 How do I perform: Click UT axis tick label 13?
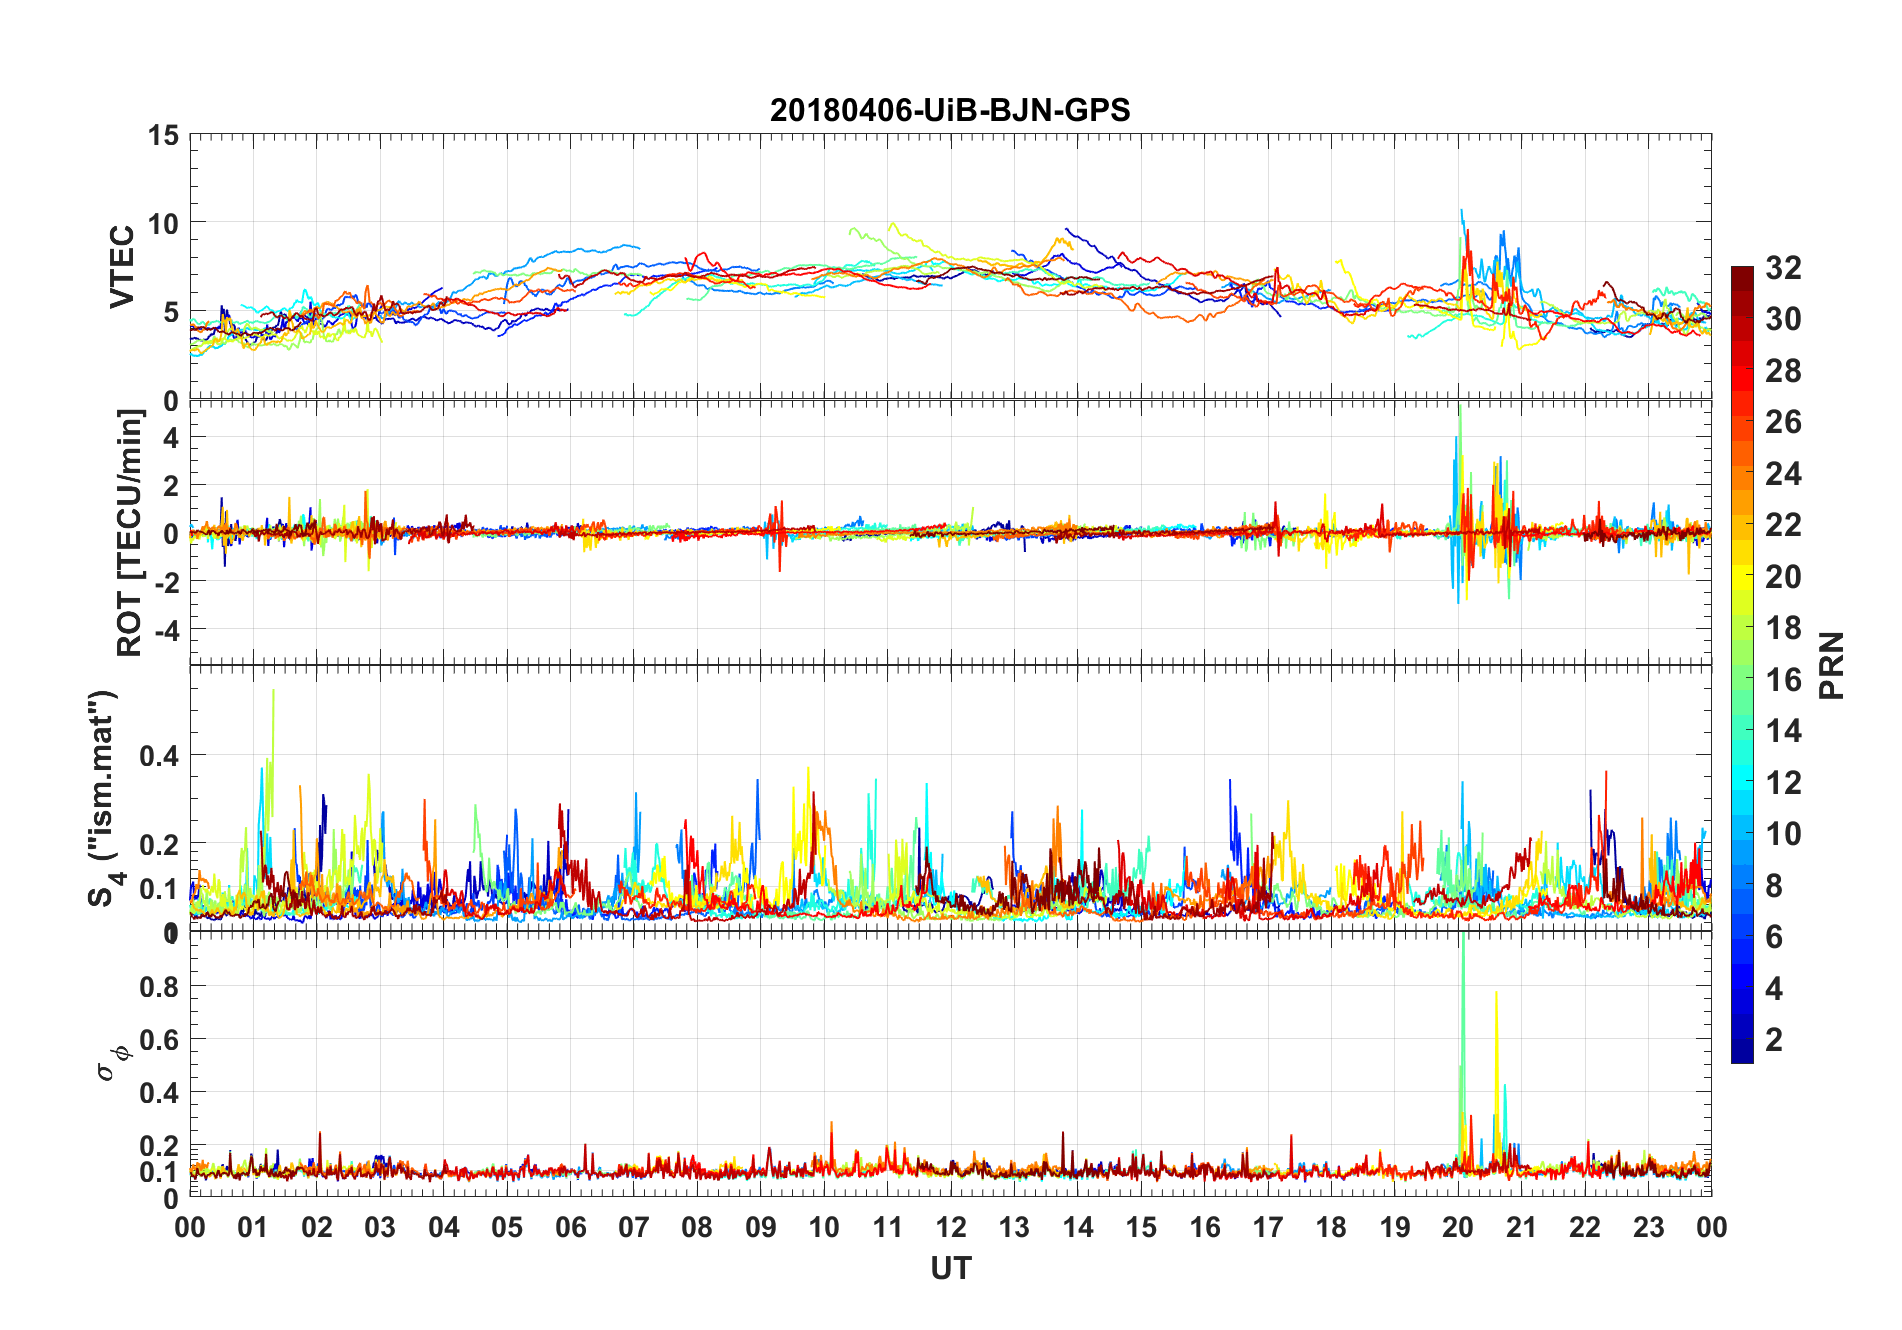[1014, 1227]
